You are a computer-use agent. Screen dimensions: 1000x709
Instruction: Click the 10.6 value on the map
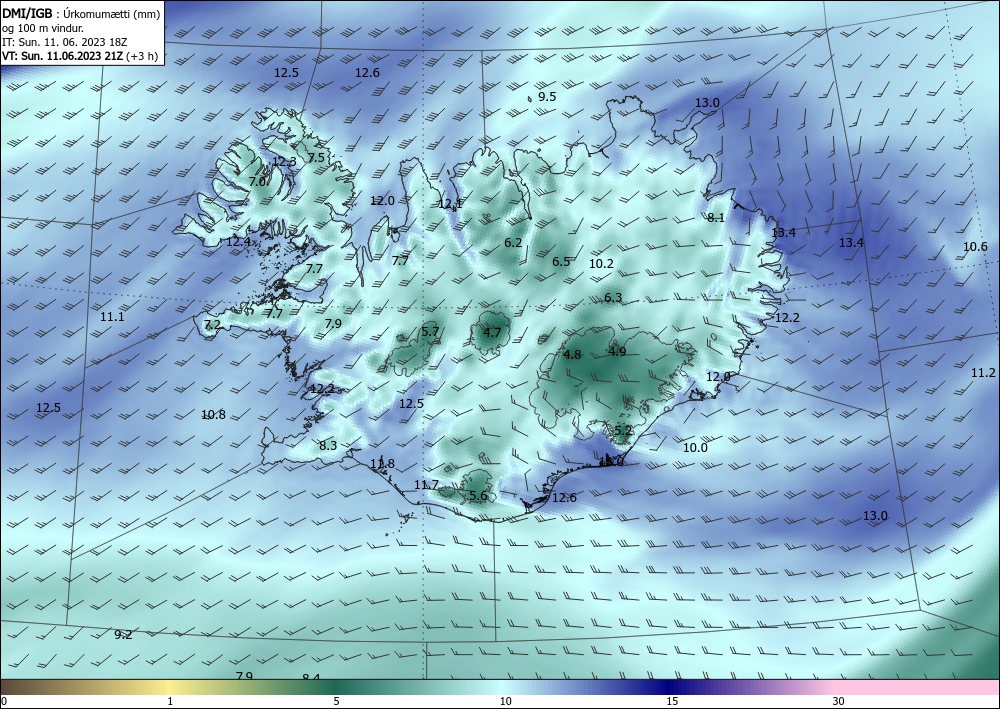(x=975, y=247)
